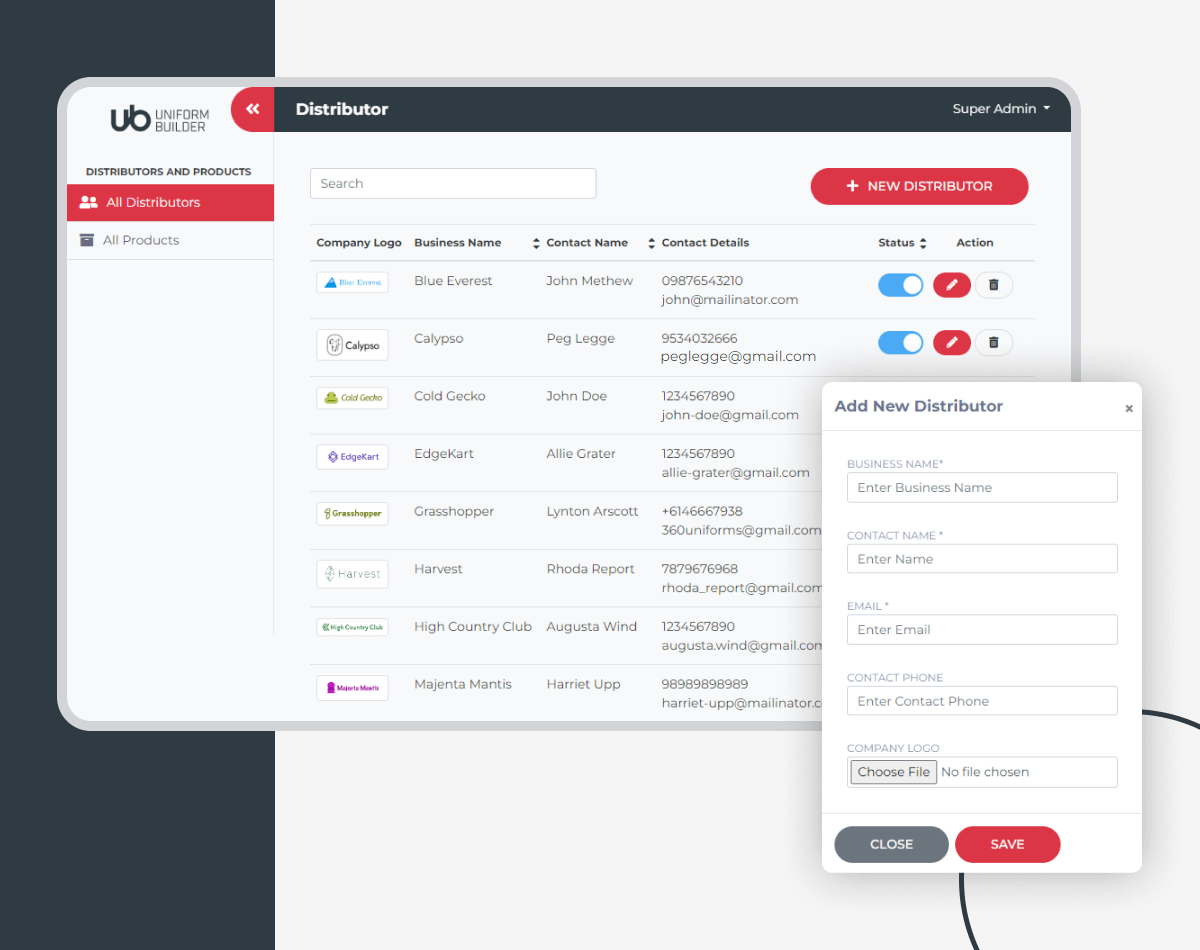Open the edit pencil for Calypso
1200x950 pixels.
[951, 342]
